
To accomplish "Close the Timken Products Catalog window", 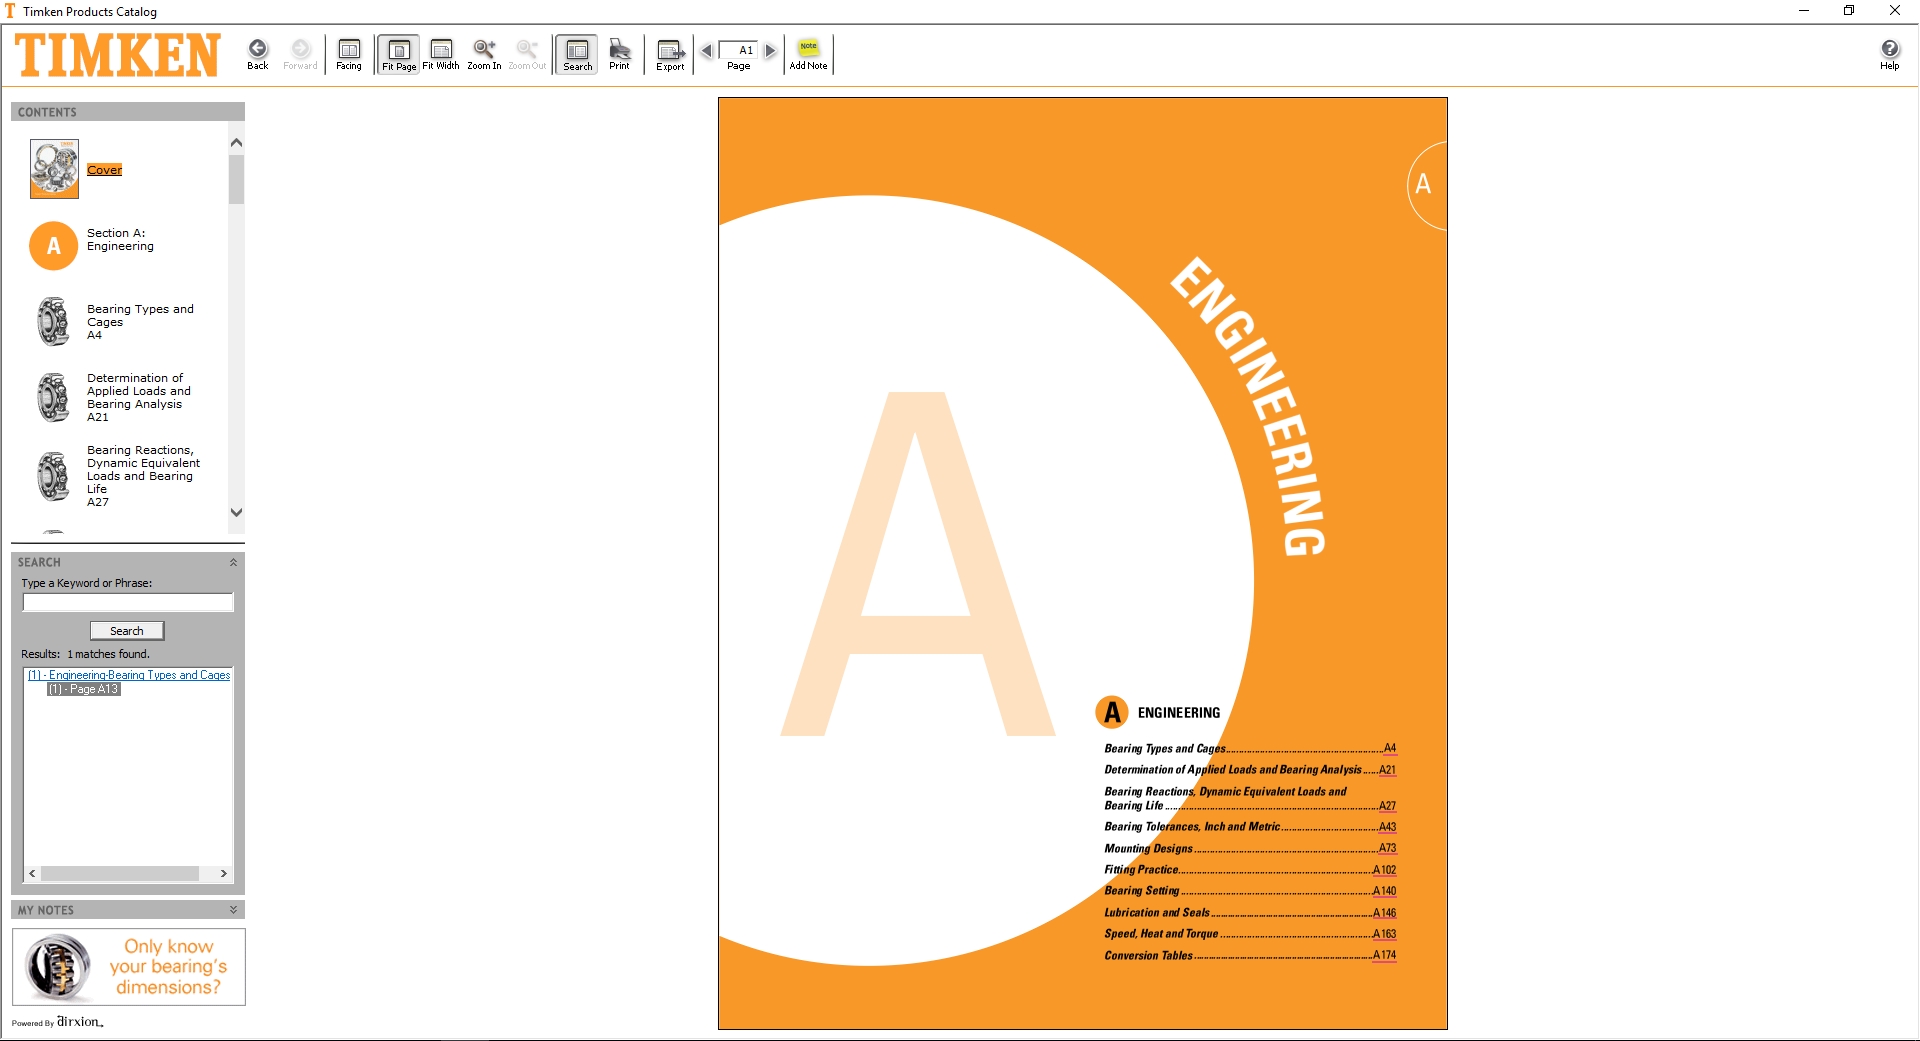I will tap(1895, 11).
